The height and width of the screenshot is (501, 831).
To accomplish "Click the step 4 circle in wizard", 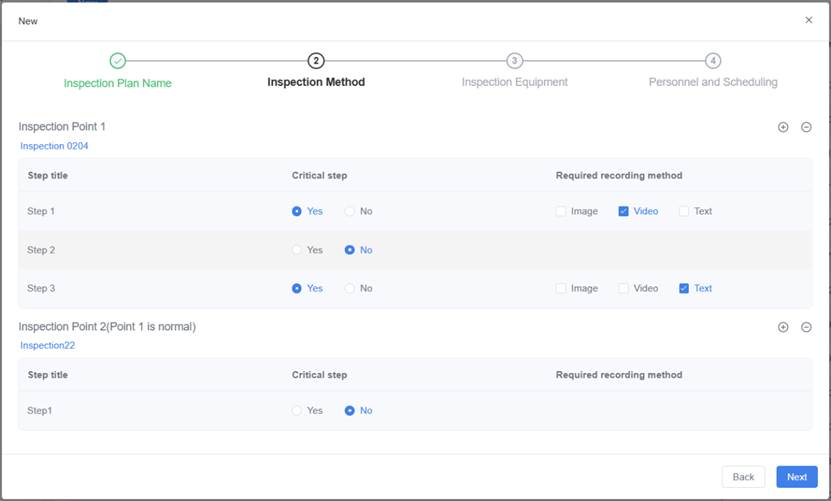I will 713,61.
